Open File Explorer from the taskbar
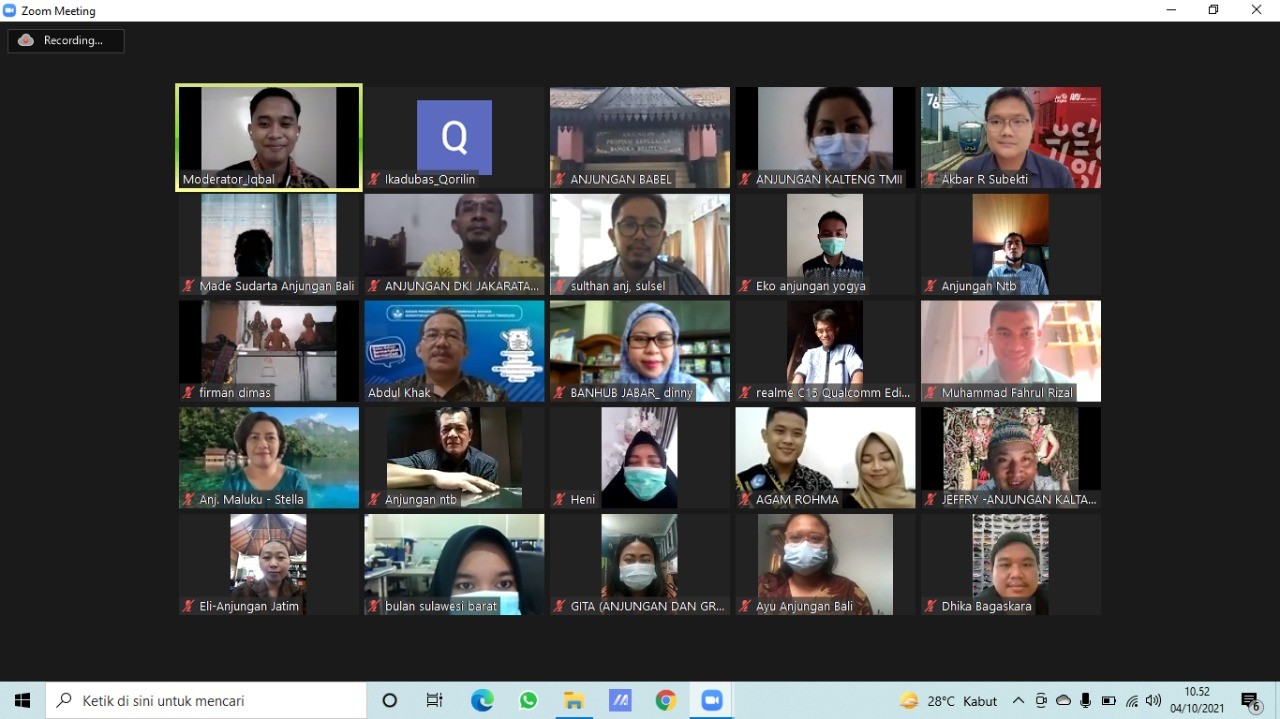 574,700
